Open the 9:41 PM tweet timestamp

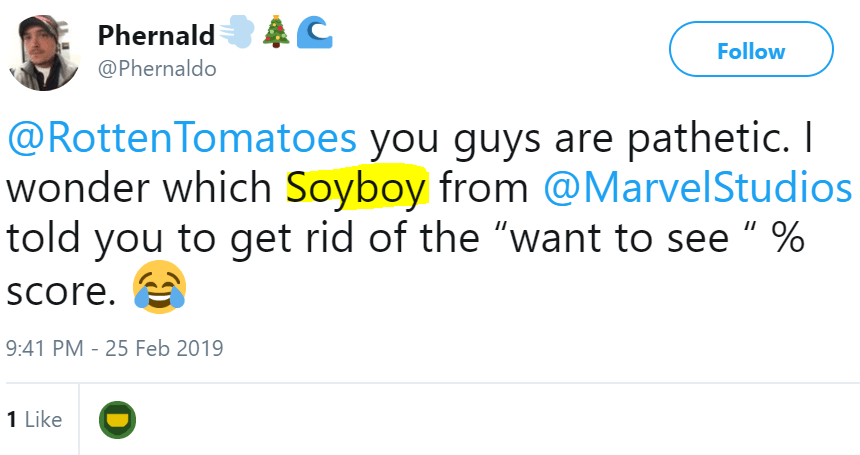[x=42, y=349]
